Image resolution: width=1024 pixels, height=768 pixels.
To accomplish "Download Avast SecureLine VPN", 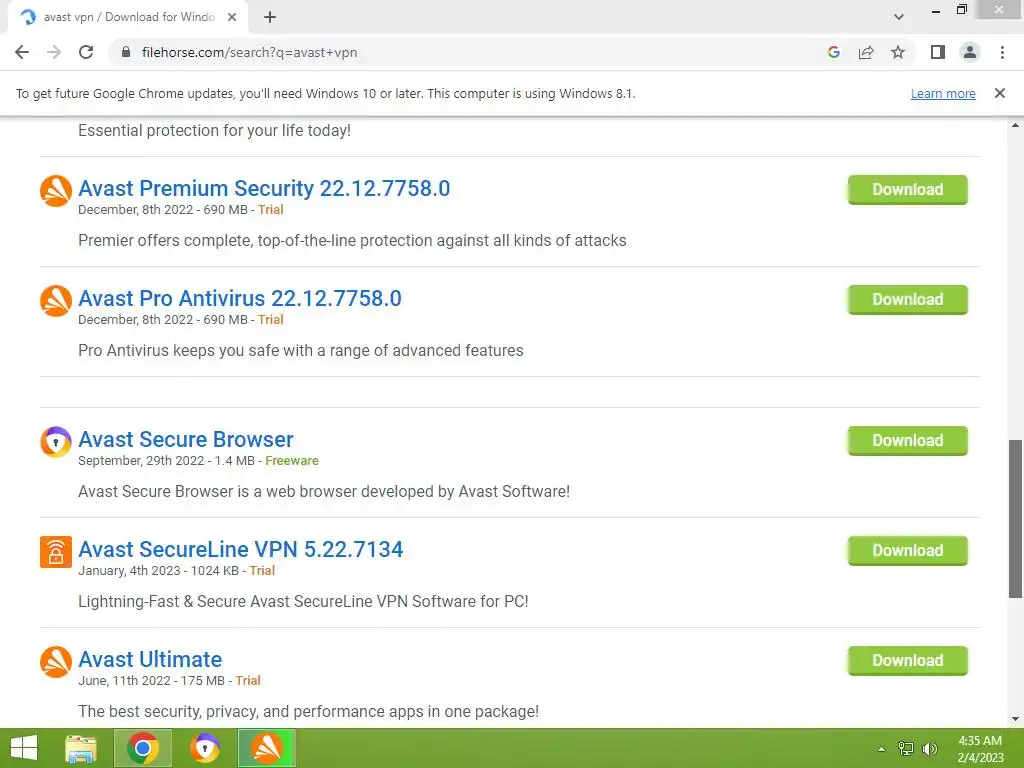I will click(x=908, y=551).
